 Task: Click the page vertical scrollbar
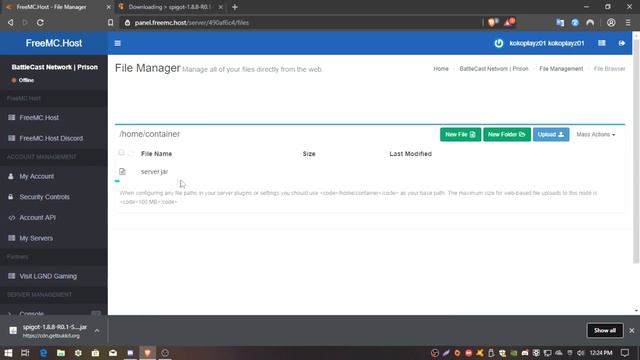(x=636, y=151)
